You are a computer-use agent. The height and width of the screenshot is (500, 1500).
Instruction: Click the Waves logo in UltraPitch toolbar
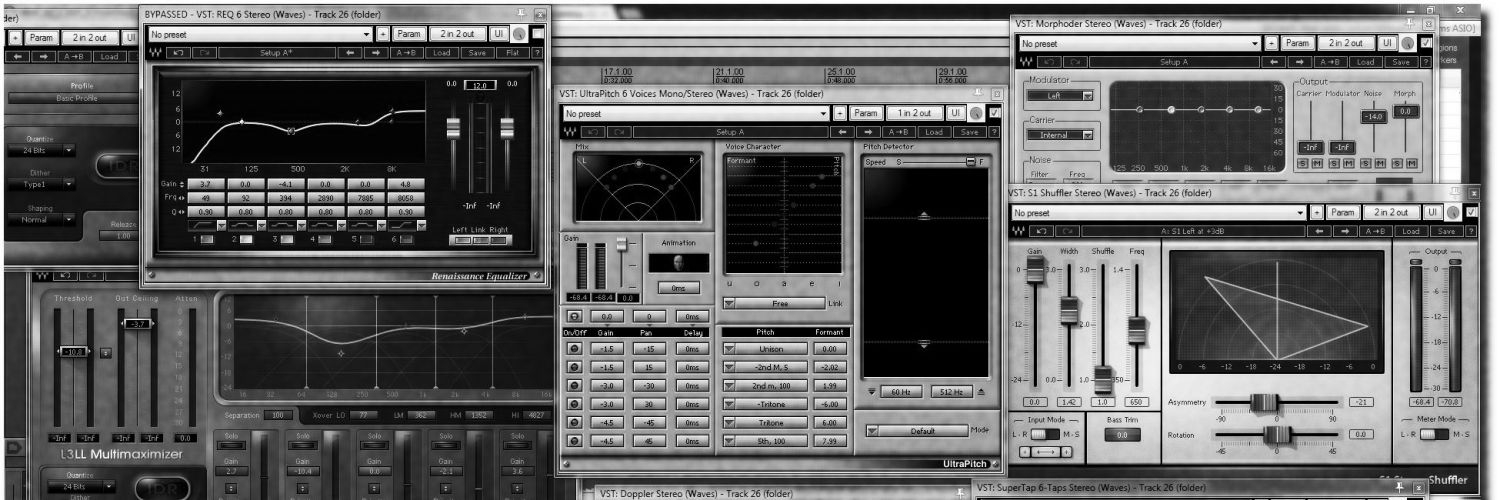point(570,132)
